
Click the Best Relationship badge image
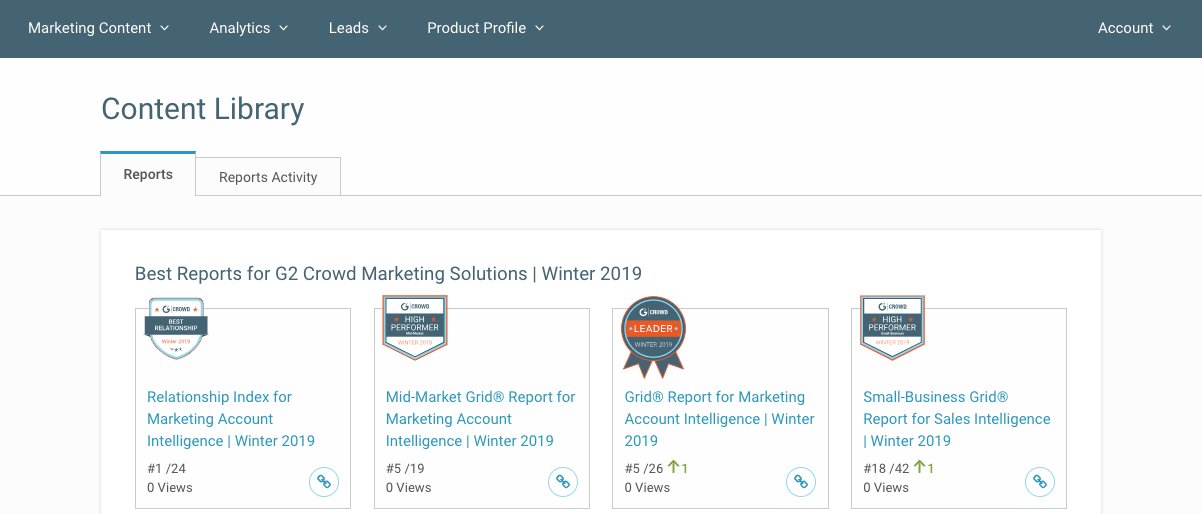(176, 328)
